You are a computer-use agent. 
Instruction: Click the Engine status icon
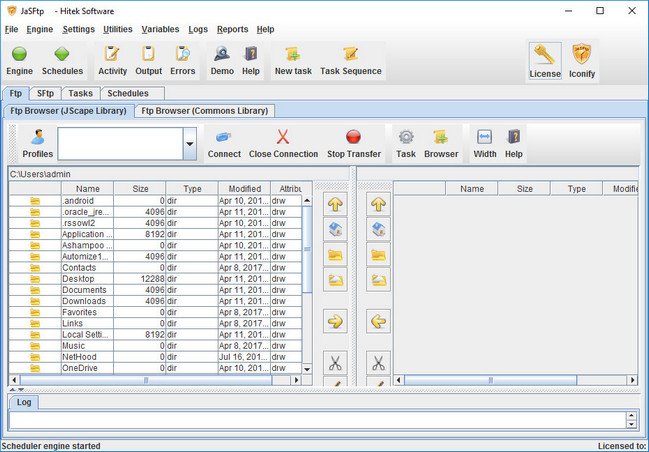19,55
